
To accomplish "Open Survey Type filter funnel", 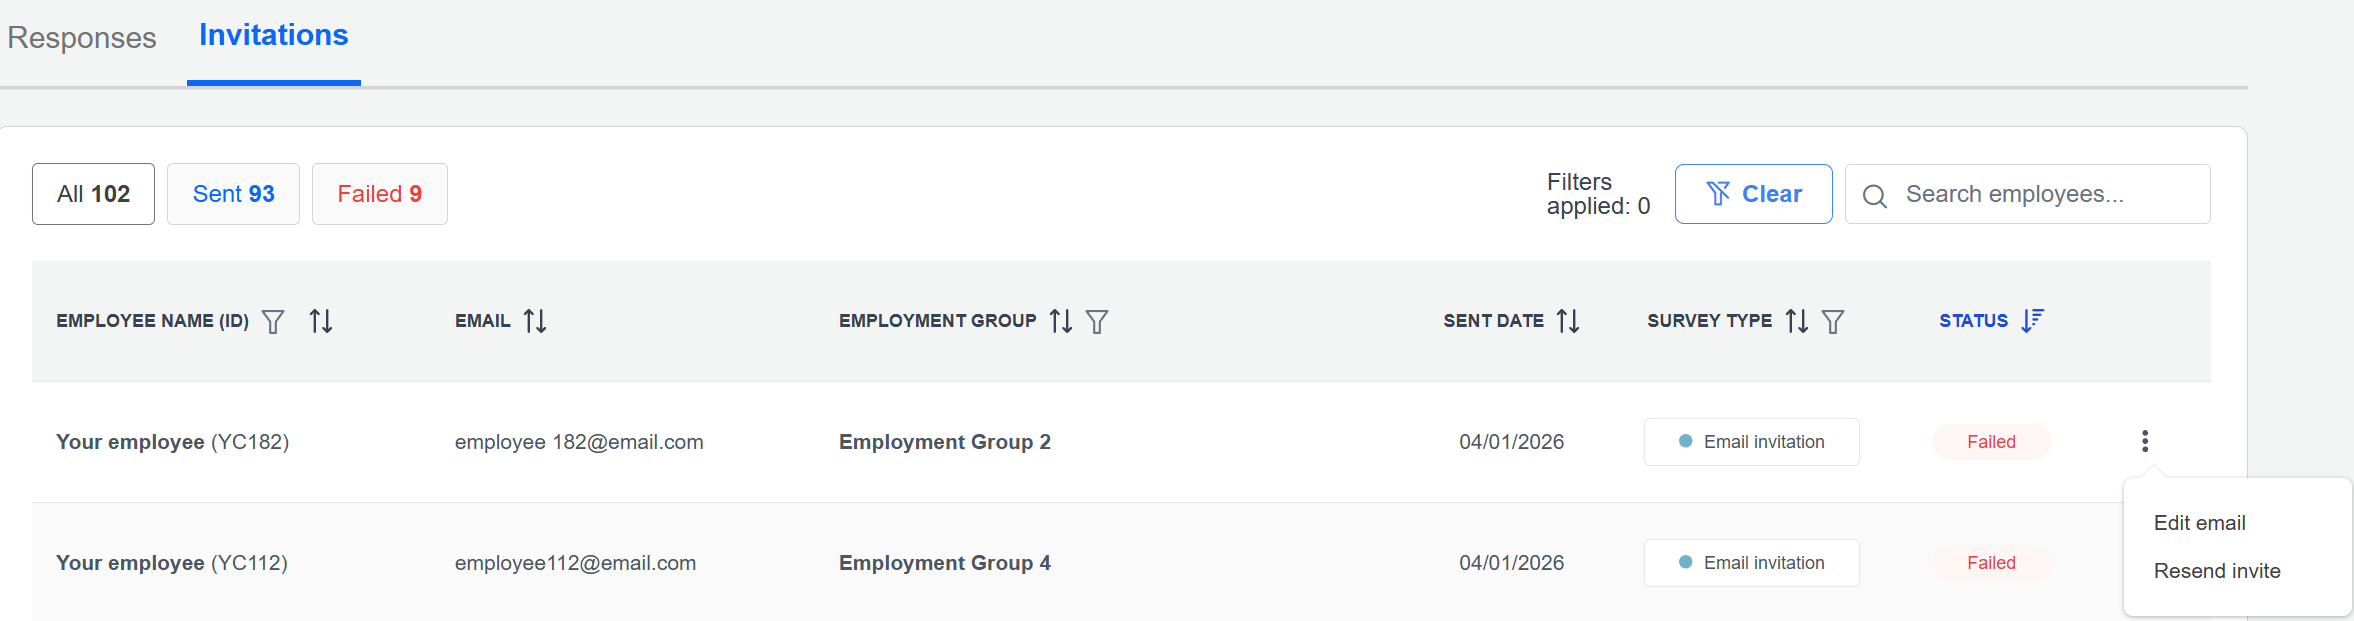I will [1833, 321].
